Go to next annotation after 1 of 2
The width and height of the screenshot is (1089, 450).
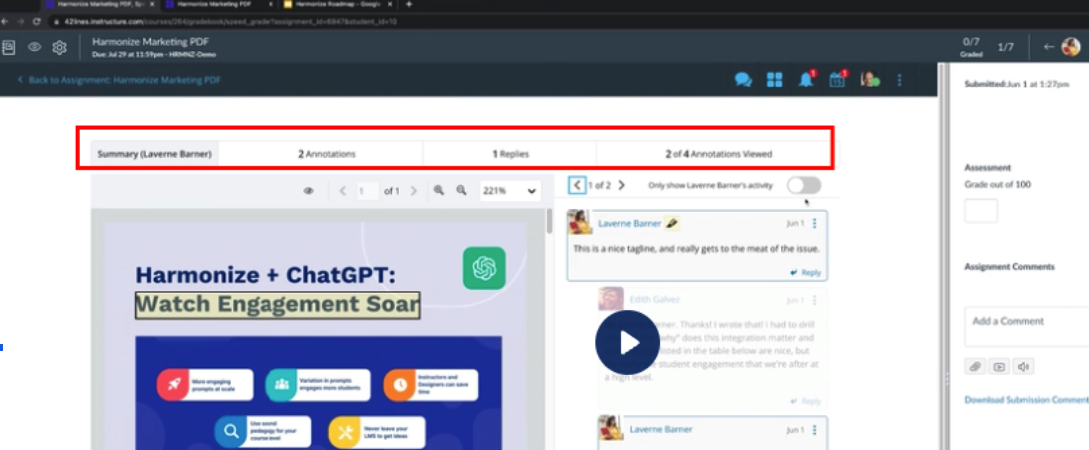click(622, 185)
